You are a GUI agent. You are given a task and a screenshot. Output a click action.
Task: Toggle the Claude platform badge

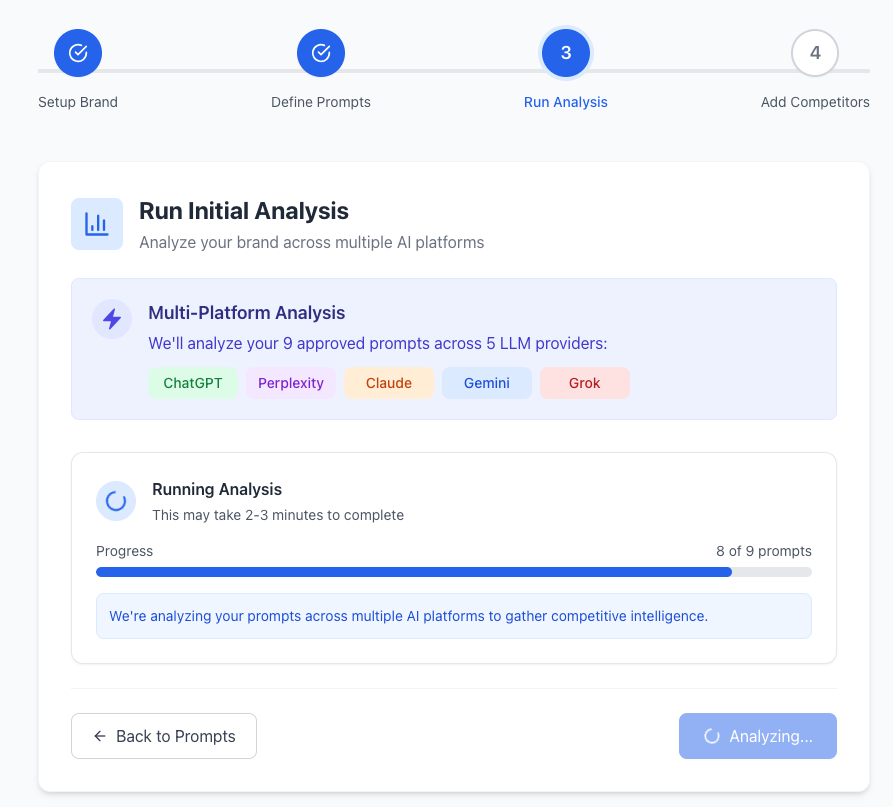388,383
